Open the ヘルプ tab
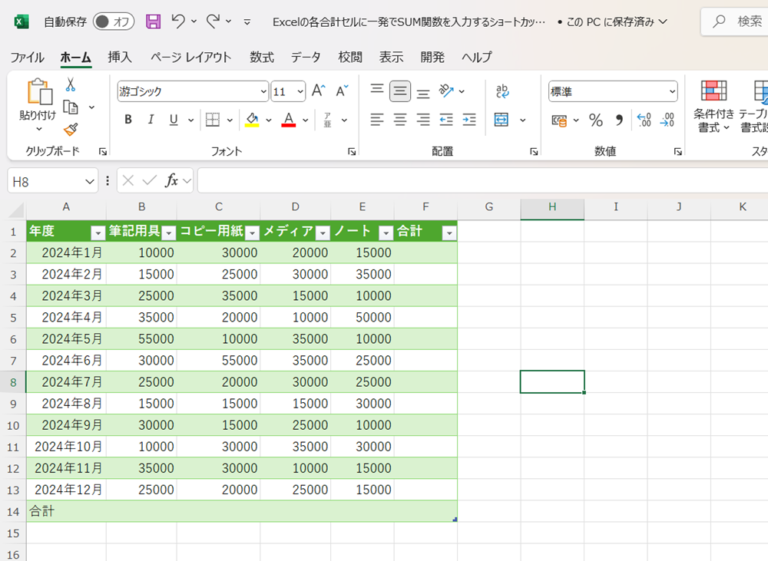768x561 pixels. pyautogui.click(x=477, y=57)
